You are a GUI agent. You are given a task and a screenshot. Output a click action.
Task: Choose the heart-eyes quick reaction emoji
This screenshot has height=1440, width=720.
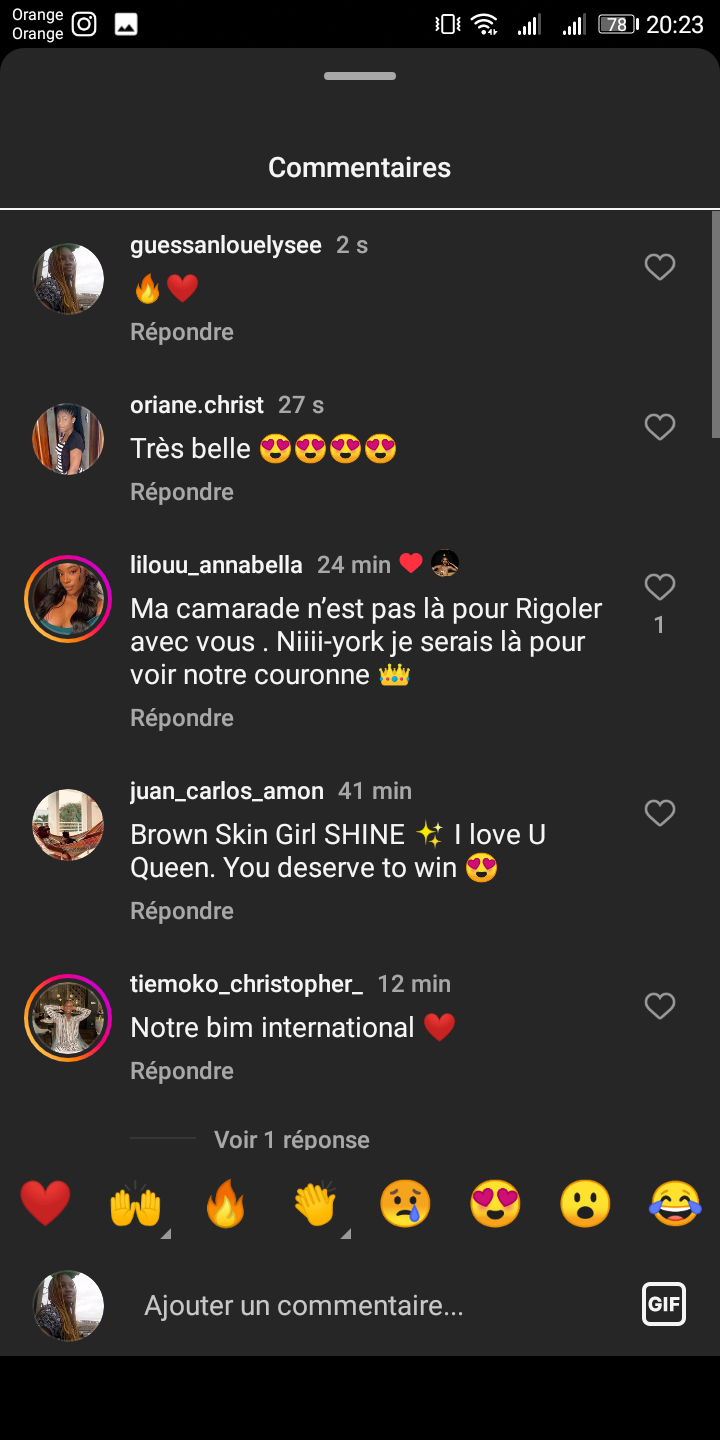[x=495, y=1203]
